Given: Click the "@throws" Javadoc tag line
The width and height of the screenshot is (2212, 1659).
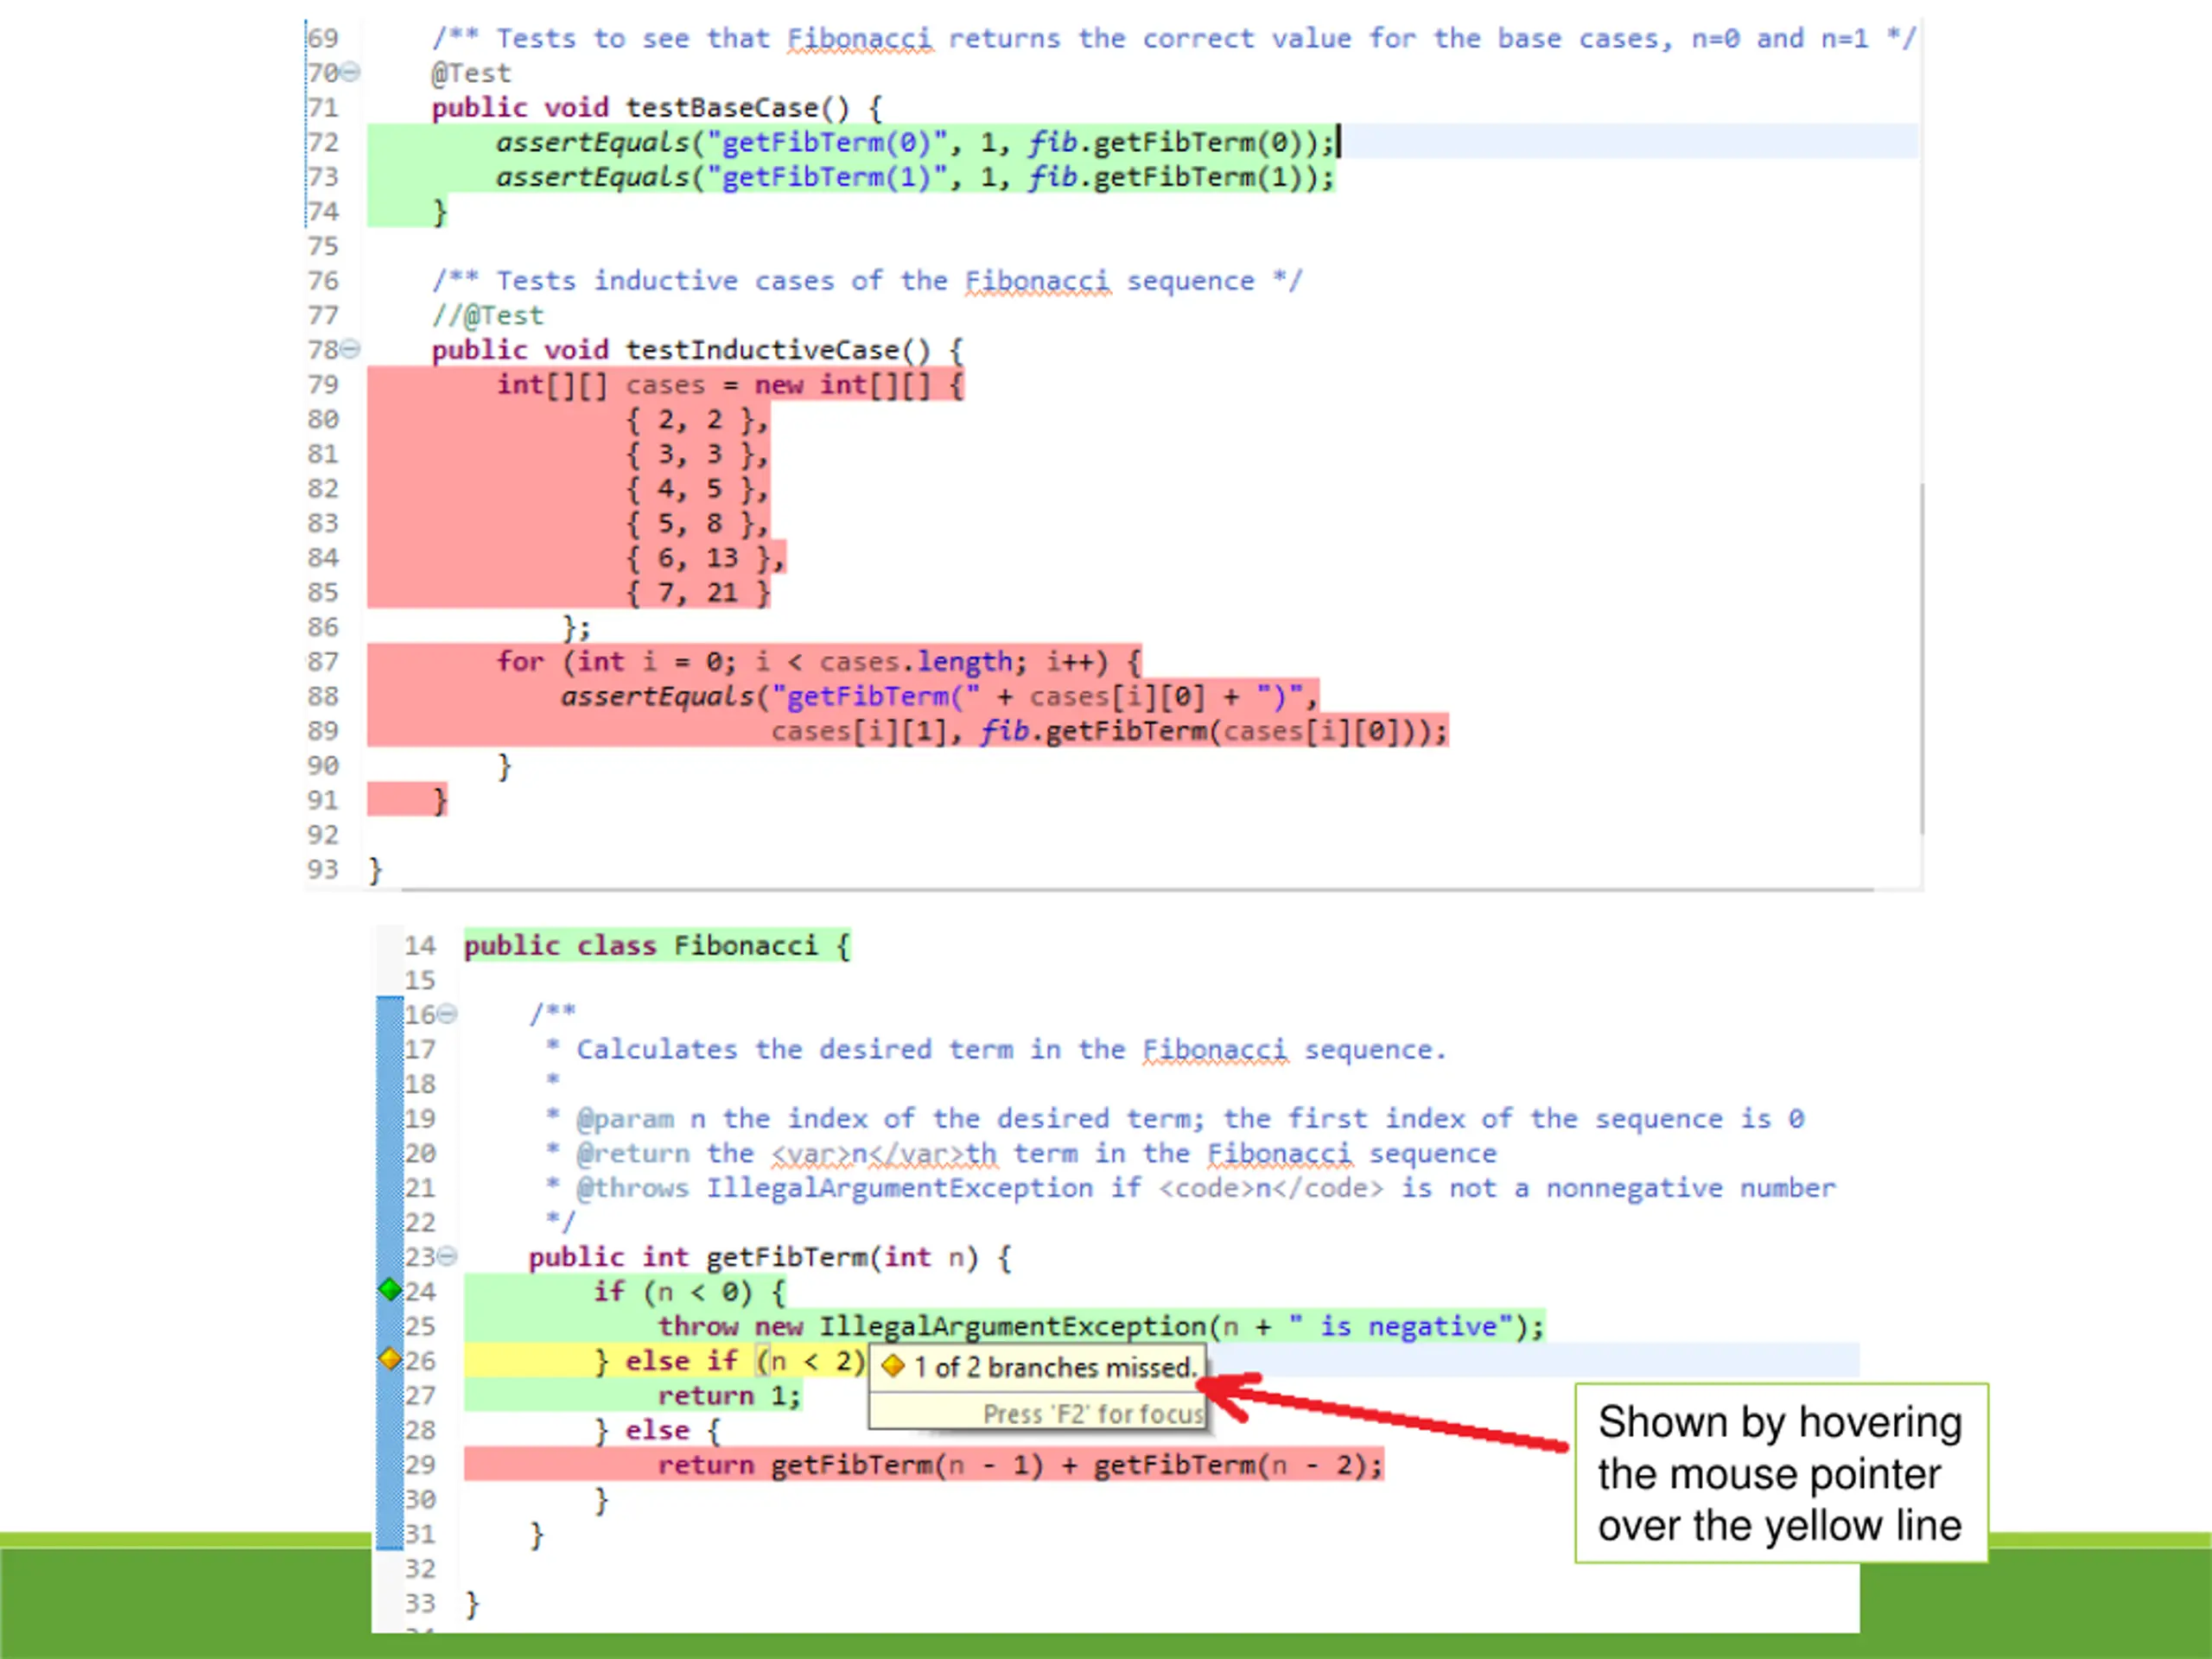Looking at the screenshot, I should pos(1190,1187).
